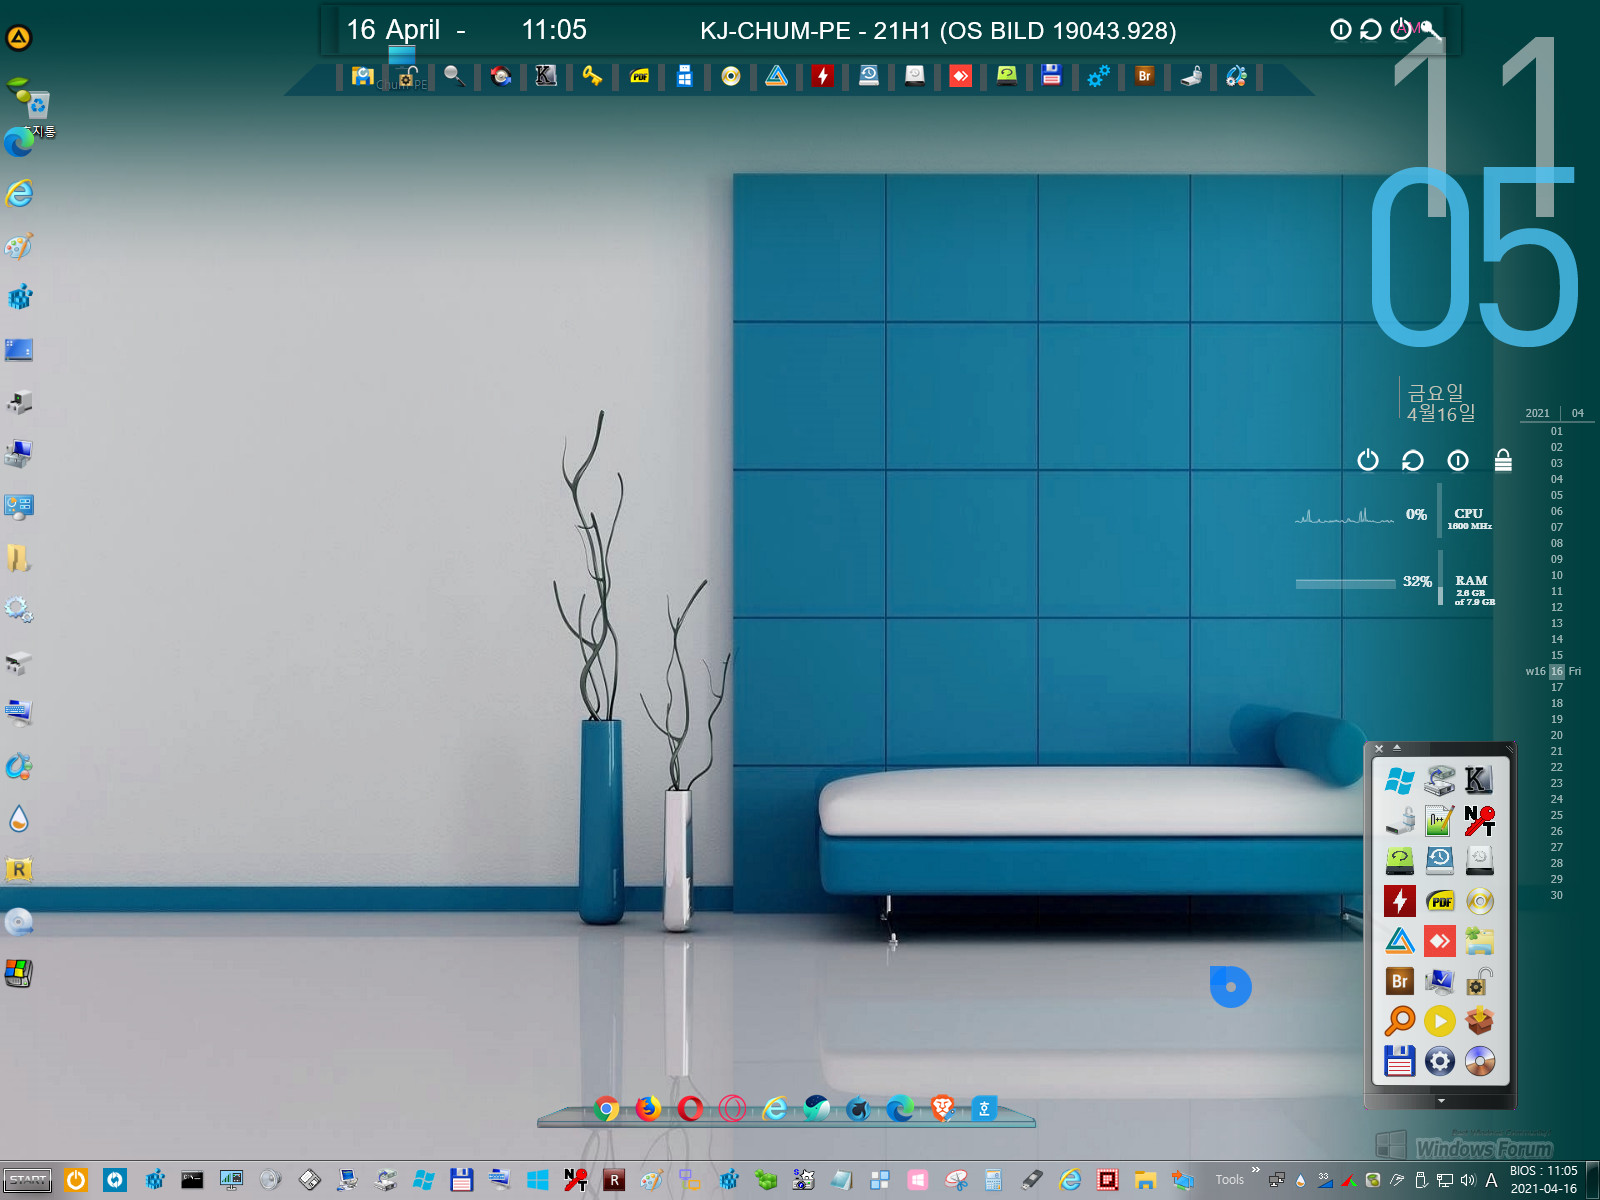Open the gold disc icon in top toolbar
The height and width of the screenshot is (1200, 1600).
[731, 76]
